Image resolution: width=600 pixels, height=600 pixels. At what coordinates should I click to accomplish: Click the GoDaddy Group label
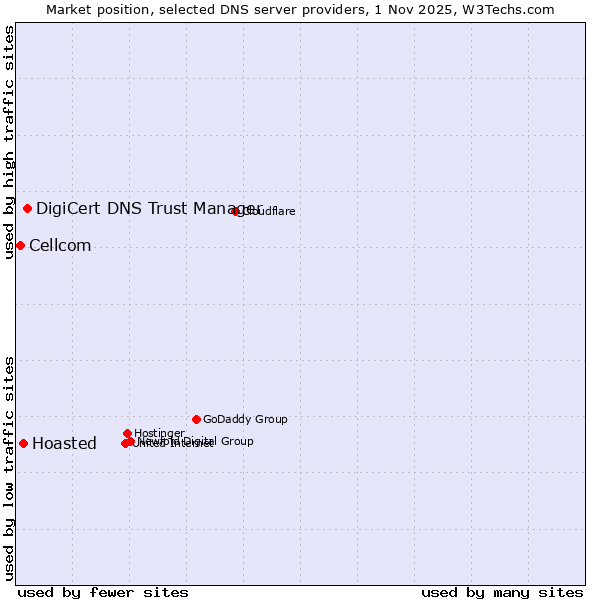(x=245, y=420)
